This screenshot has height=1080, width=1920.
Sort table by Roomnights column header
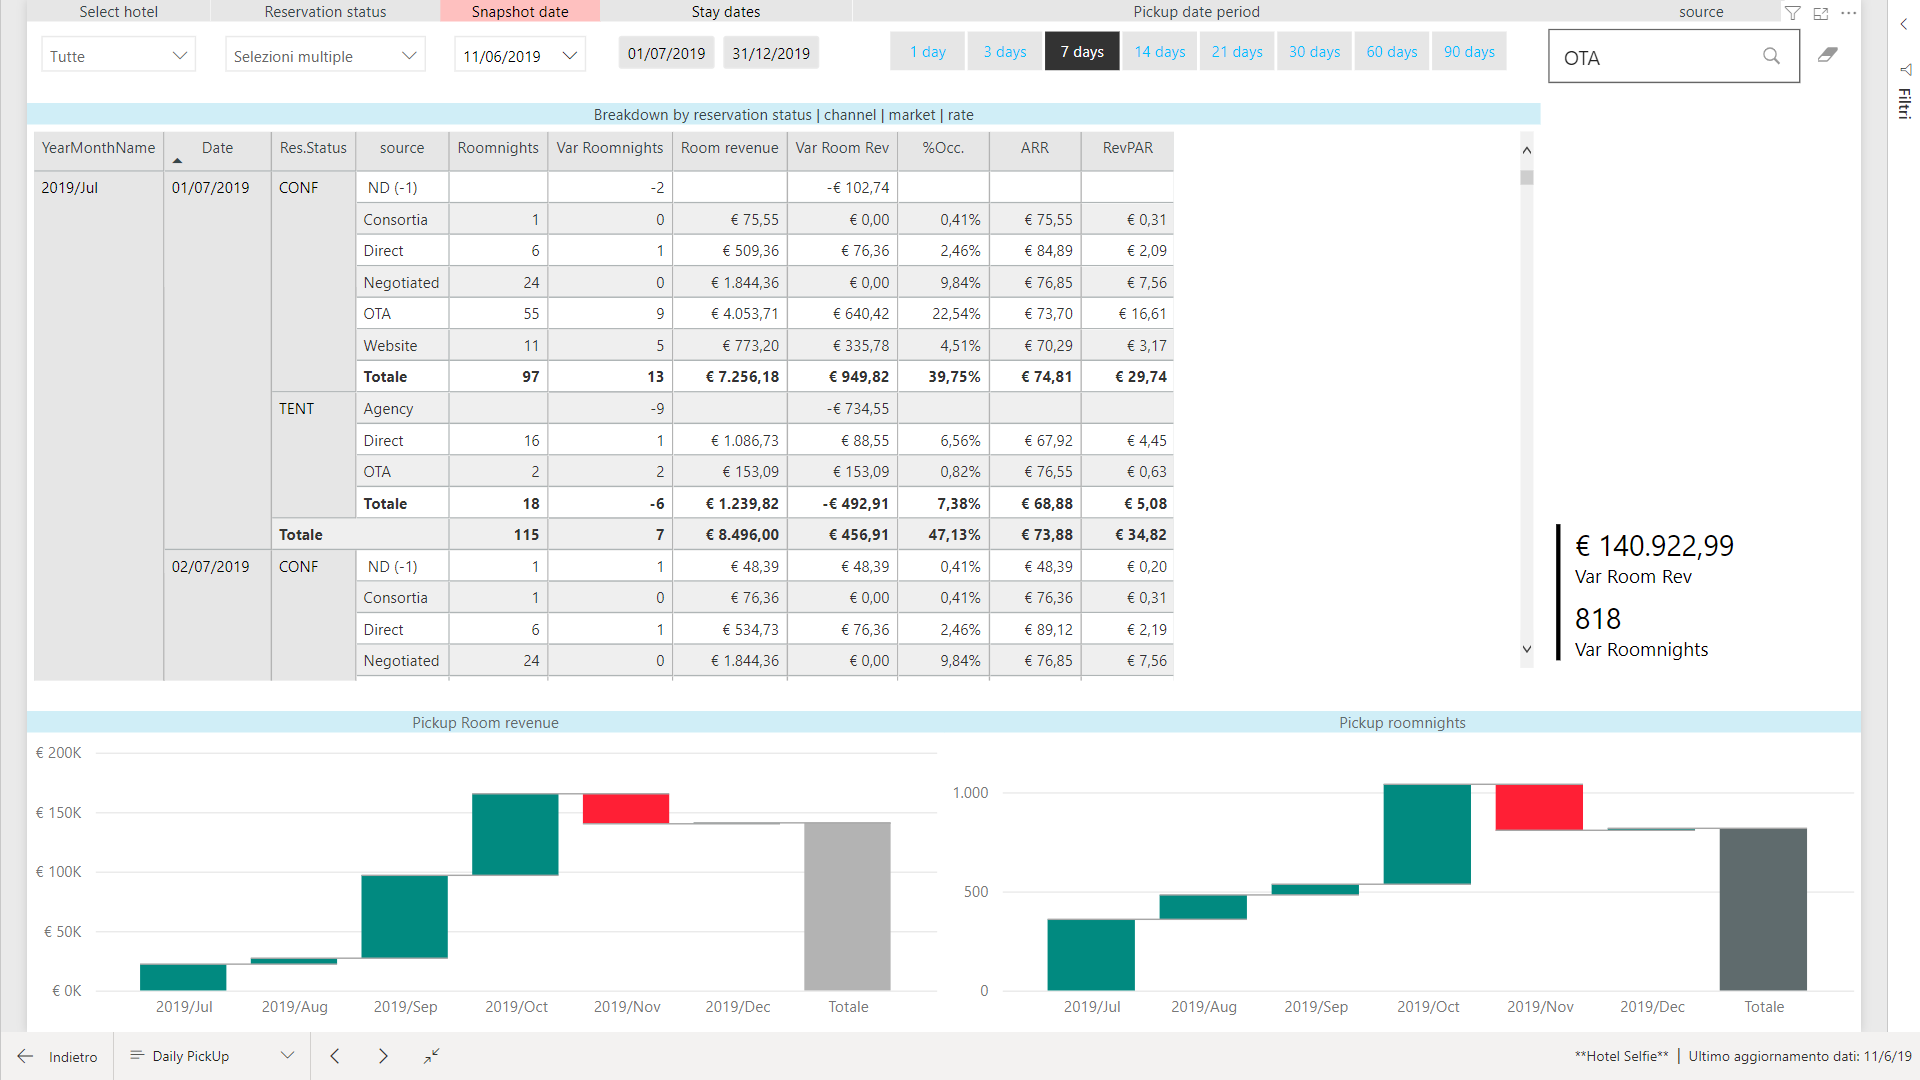498,148
